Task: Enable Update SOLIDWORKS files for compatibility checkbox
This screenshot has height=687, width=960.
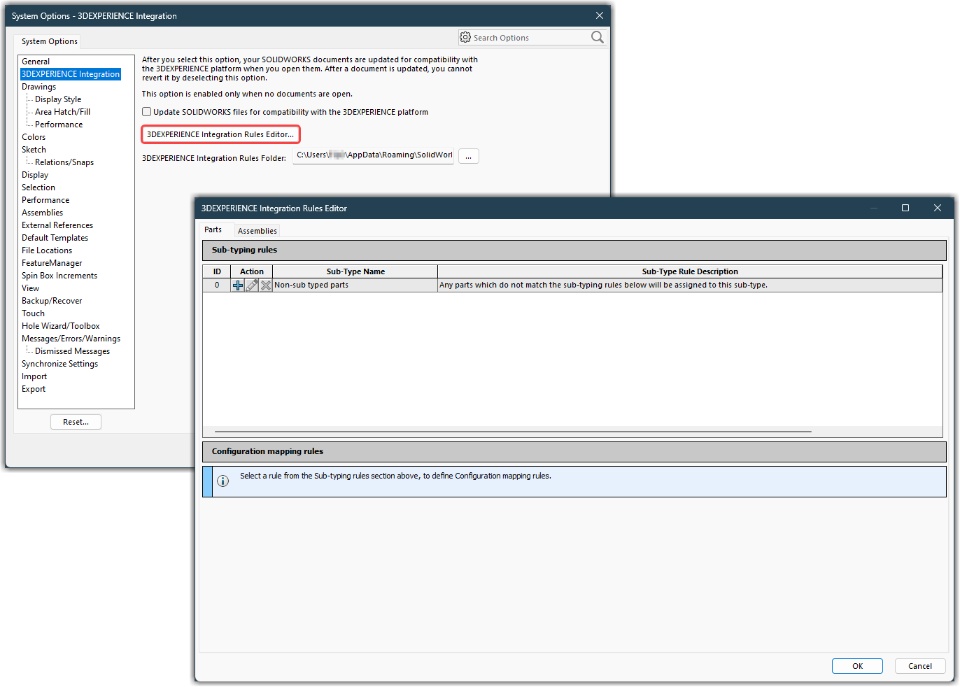Action: 147,111
